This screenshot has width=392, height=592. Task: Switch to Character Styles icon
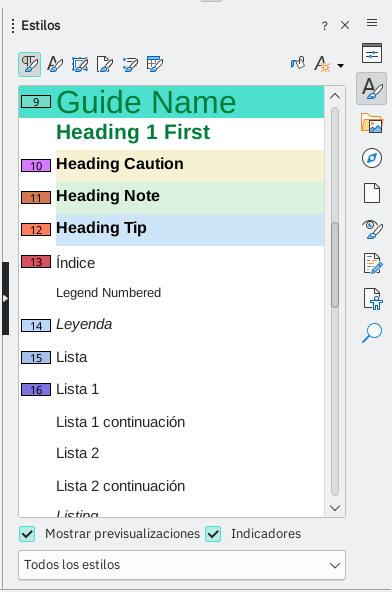pos(55,64)
